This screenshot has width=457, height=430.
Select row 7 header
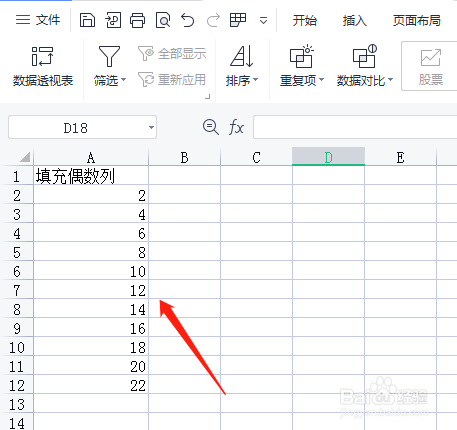coord(17,290)
